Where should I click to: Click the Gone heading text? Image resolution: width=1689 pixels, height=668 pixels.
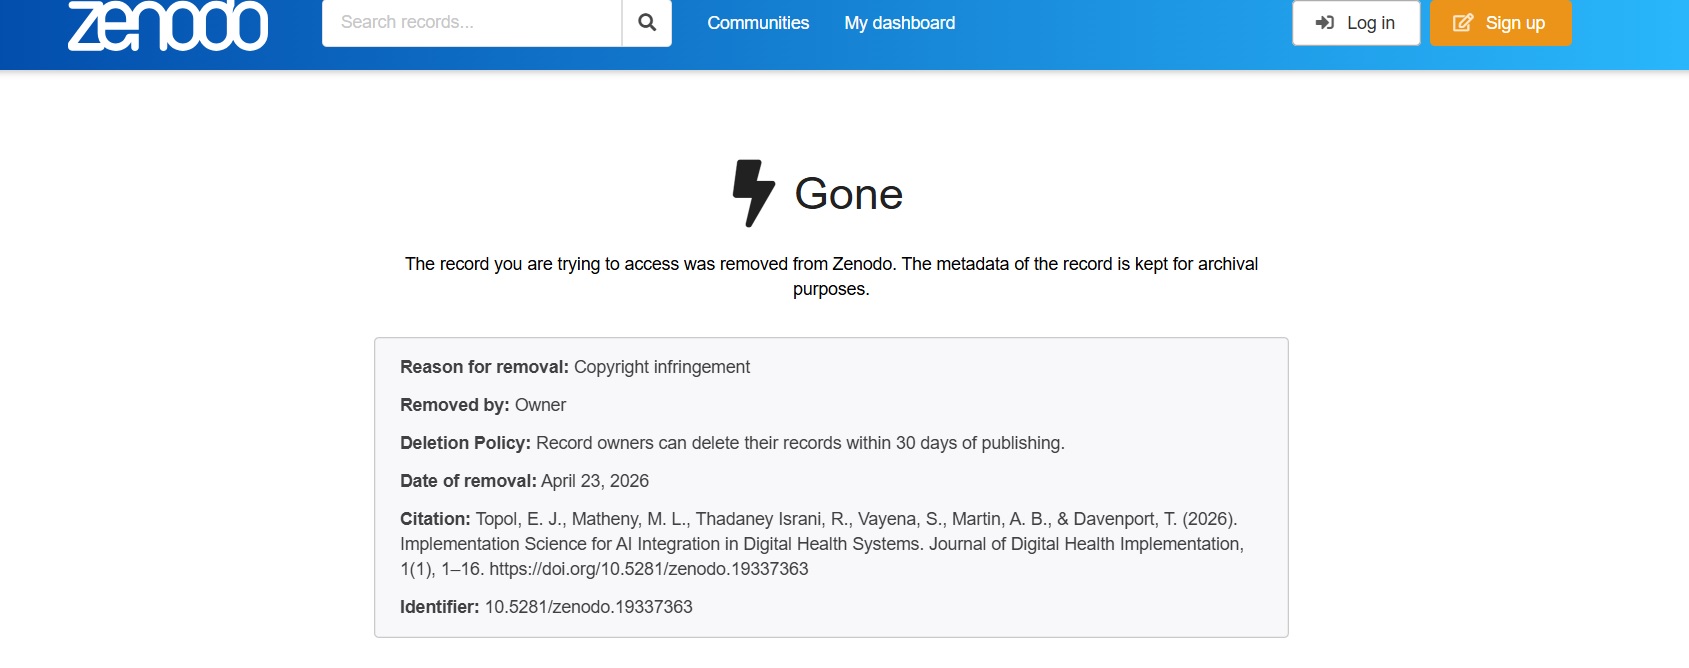[x=848, y=194]
